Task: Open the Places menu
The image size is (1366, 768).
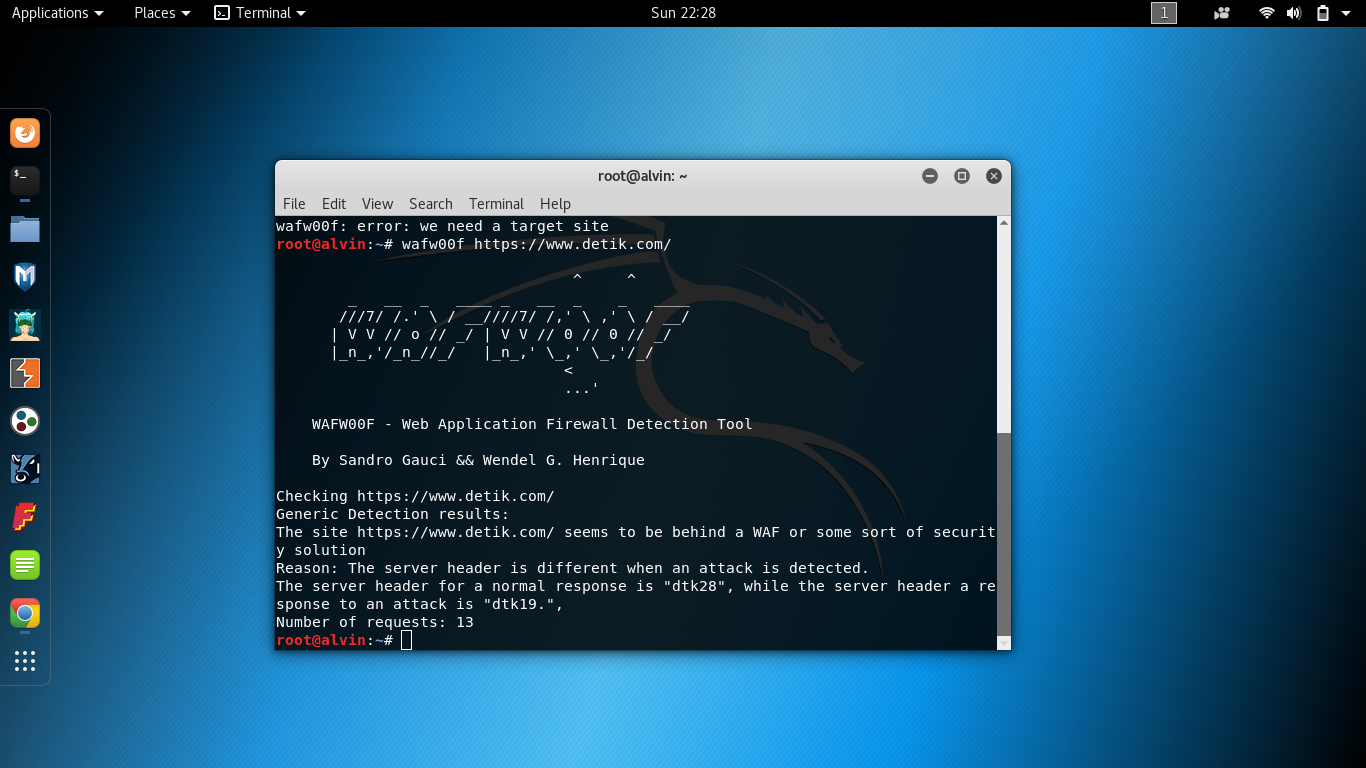Action: pyautogui.click(x=162, y=13)
